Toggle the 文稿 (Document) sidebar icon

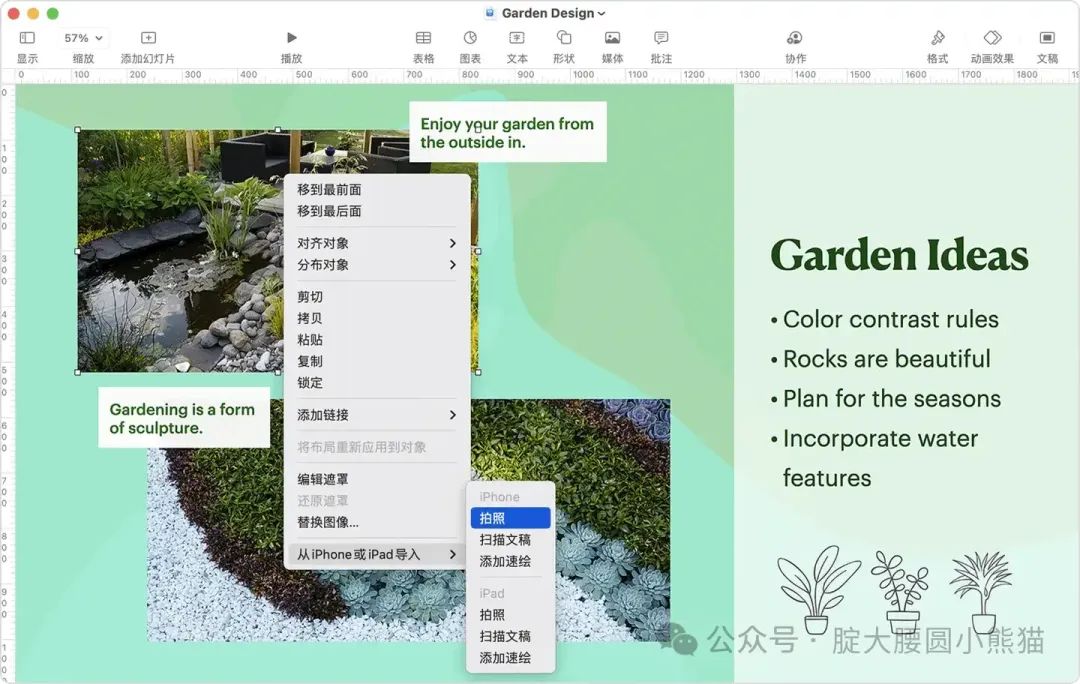click(1047, 38)
